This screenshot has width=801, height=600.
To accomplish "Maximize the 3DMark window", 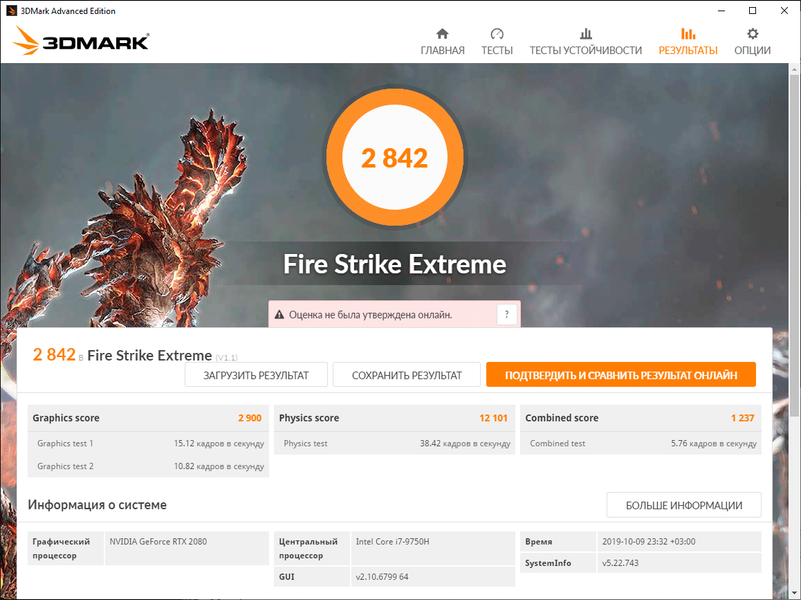I will click(x=752, y=11).
